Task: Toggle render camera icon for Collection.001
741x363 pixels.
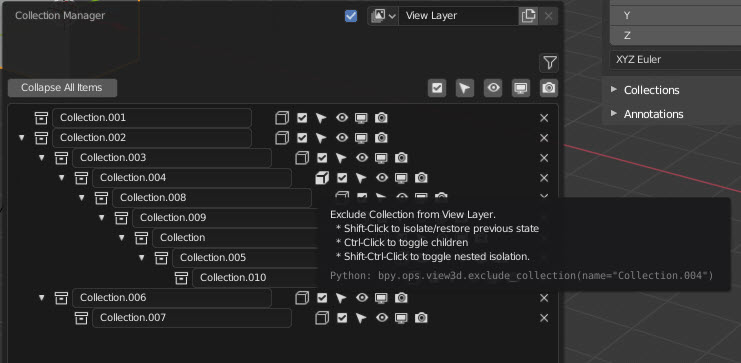Action: coord(381,118)
